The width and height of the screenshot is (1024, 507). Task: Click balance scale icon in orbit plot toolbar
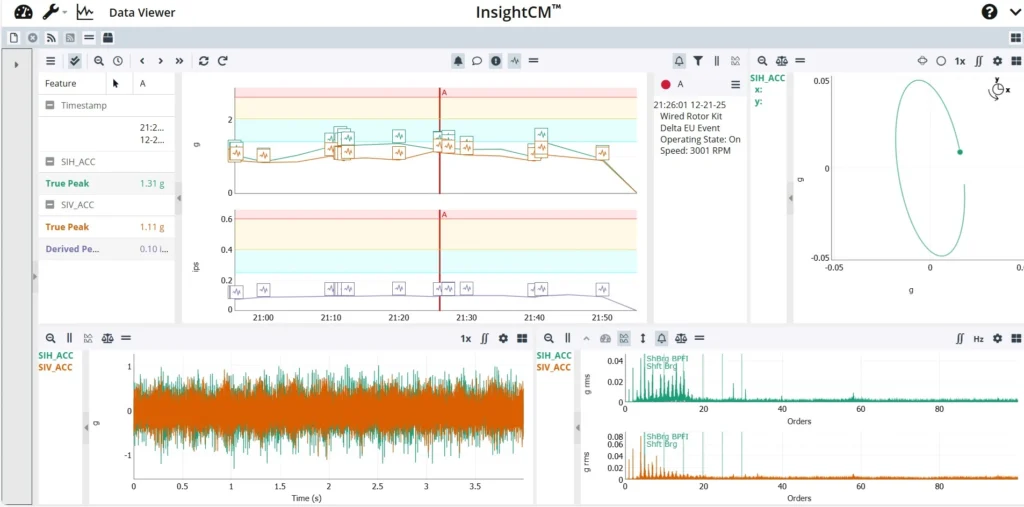pos(781,61)
